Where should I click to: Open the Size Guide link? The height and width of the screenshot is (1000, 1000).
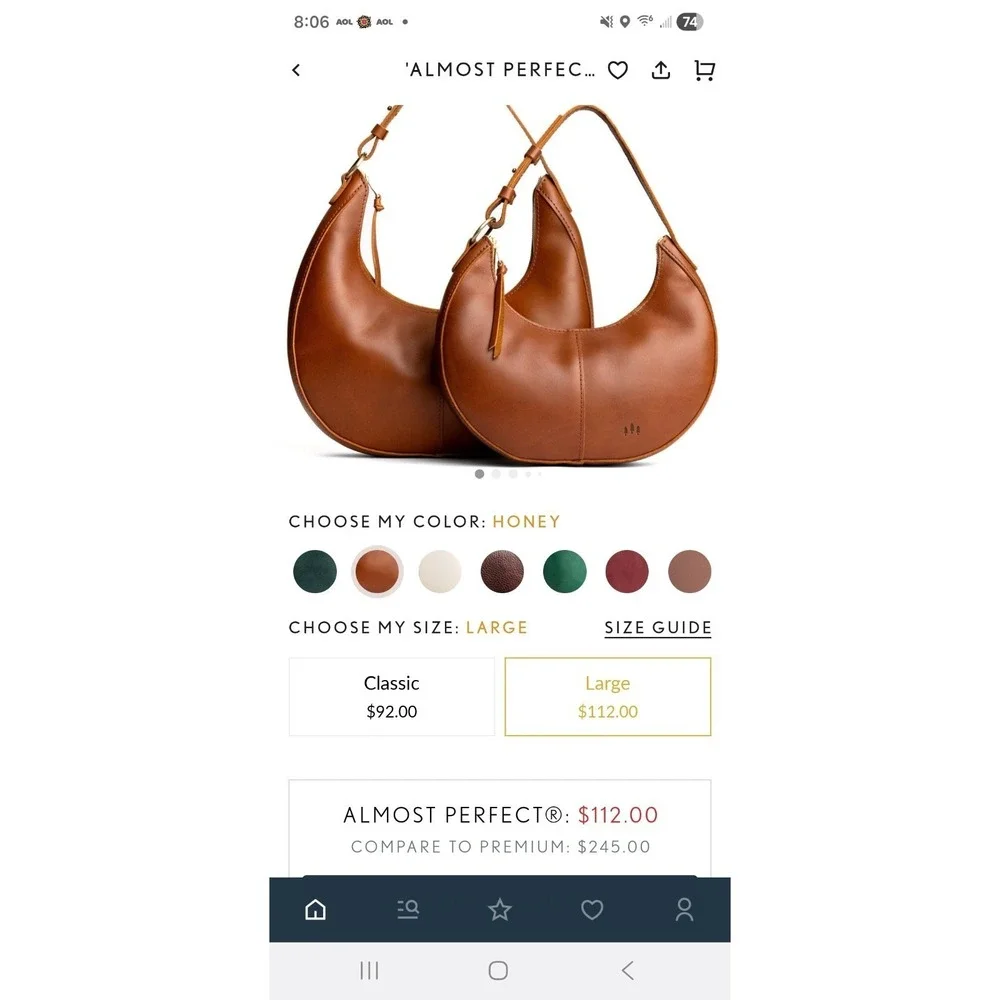click(658, 628)
